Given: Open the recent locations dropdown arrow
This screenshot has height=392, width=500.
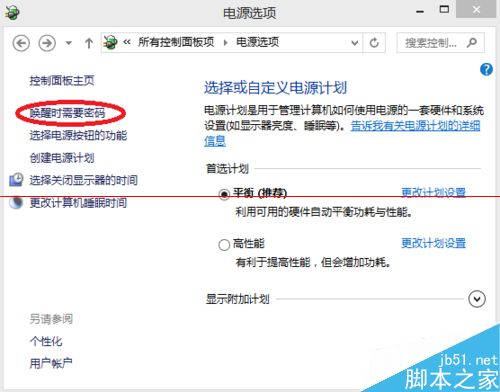Looking at the screenshot, I should coord(69,43).
